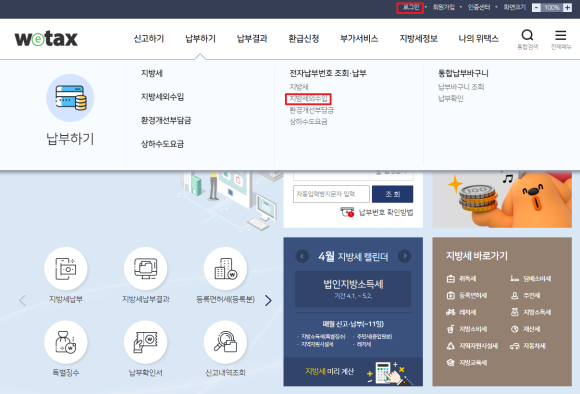Screen dimensions: 580x394
Task: Open the 법인지방소득세 calendar card
Action: [x=353, y=289]
